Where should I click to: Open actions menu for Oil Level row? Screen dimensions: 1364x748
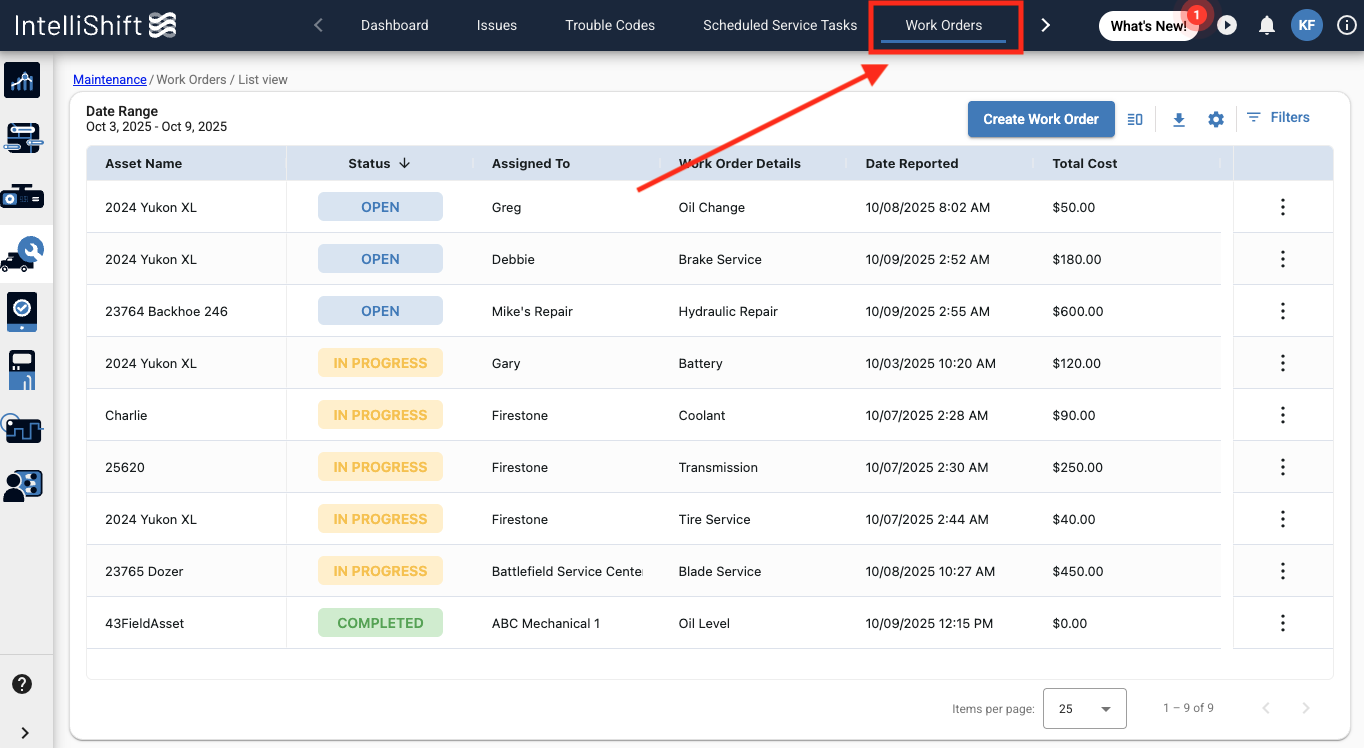click(x=1283, y=623)
